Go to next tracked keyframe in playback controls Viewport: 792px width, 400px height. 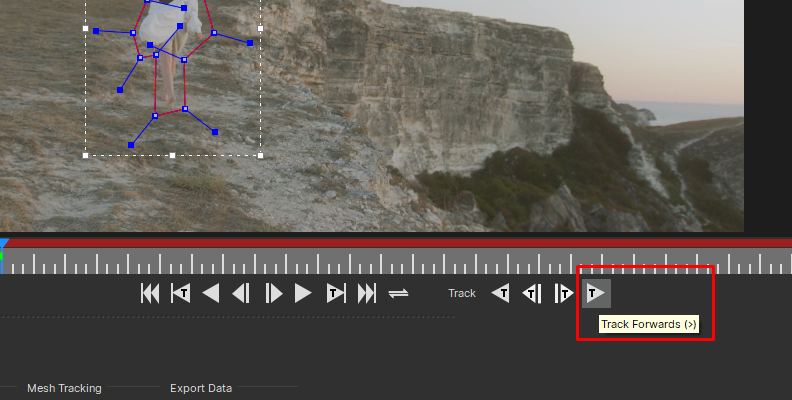[x=336, y=293]
